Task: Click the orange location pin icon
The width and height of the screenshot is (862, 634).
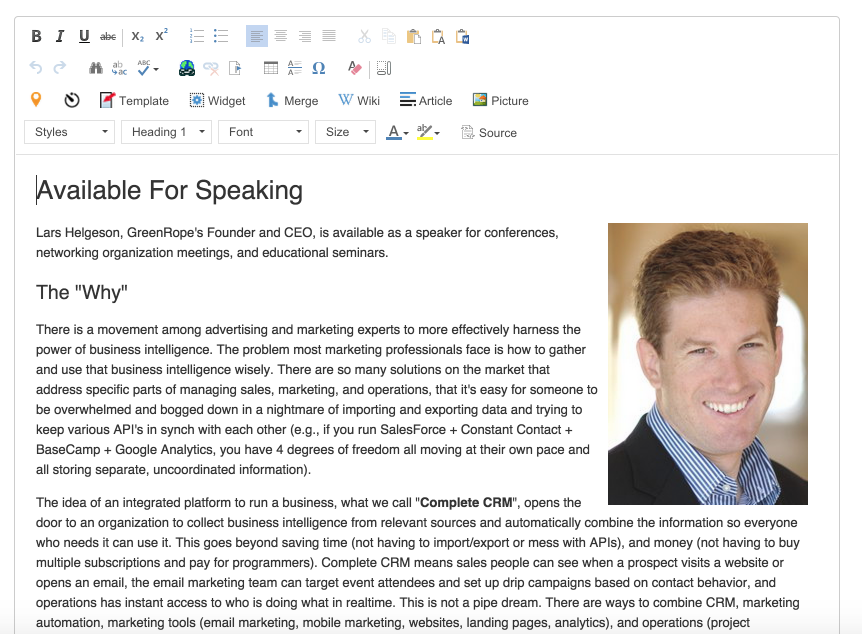Action: [x=36, y=100]
